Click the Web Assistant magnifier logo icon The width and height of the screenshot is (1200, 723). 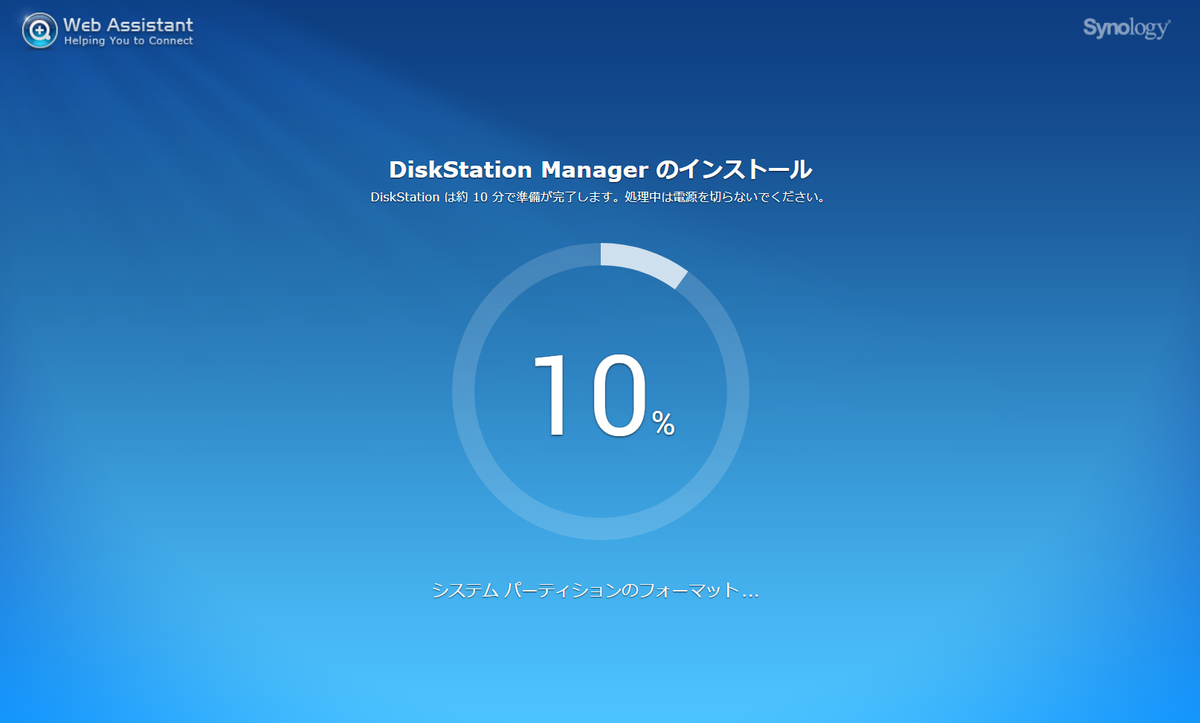(40, 30)
